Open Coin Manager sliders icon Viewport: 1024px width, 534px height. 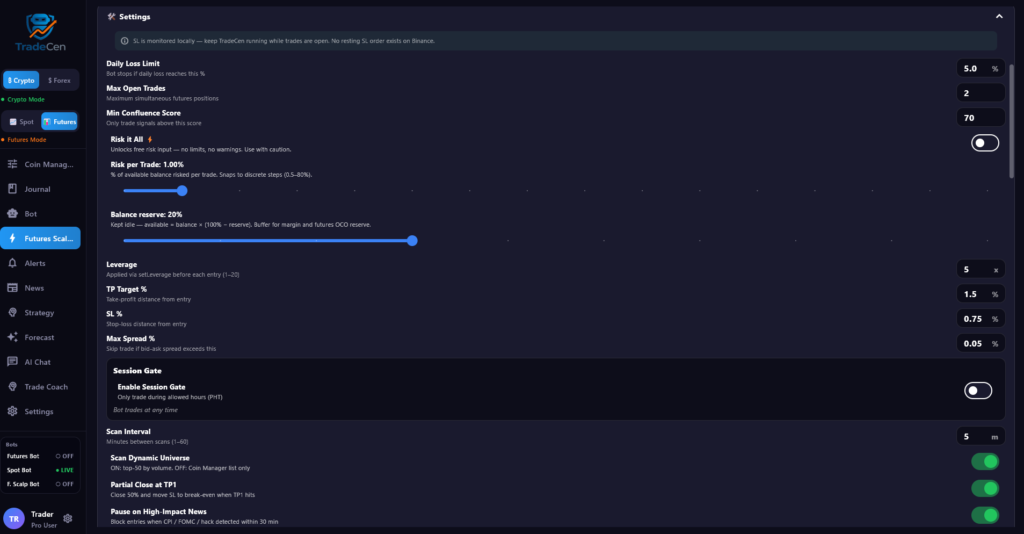(12, 164)
